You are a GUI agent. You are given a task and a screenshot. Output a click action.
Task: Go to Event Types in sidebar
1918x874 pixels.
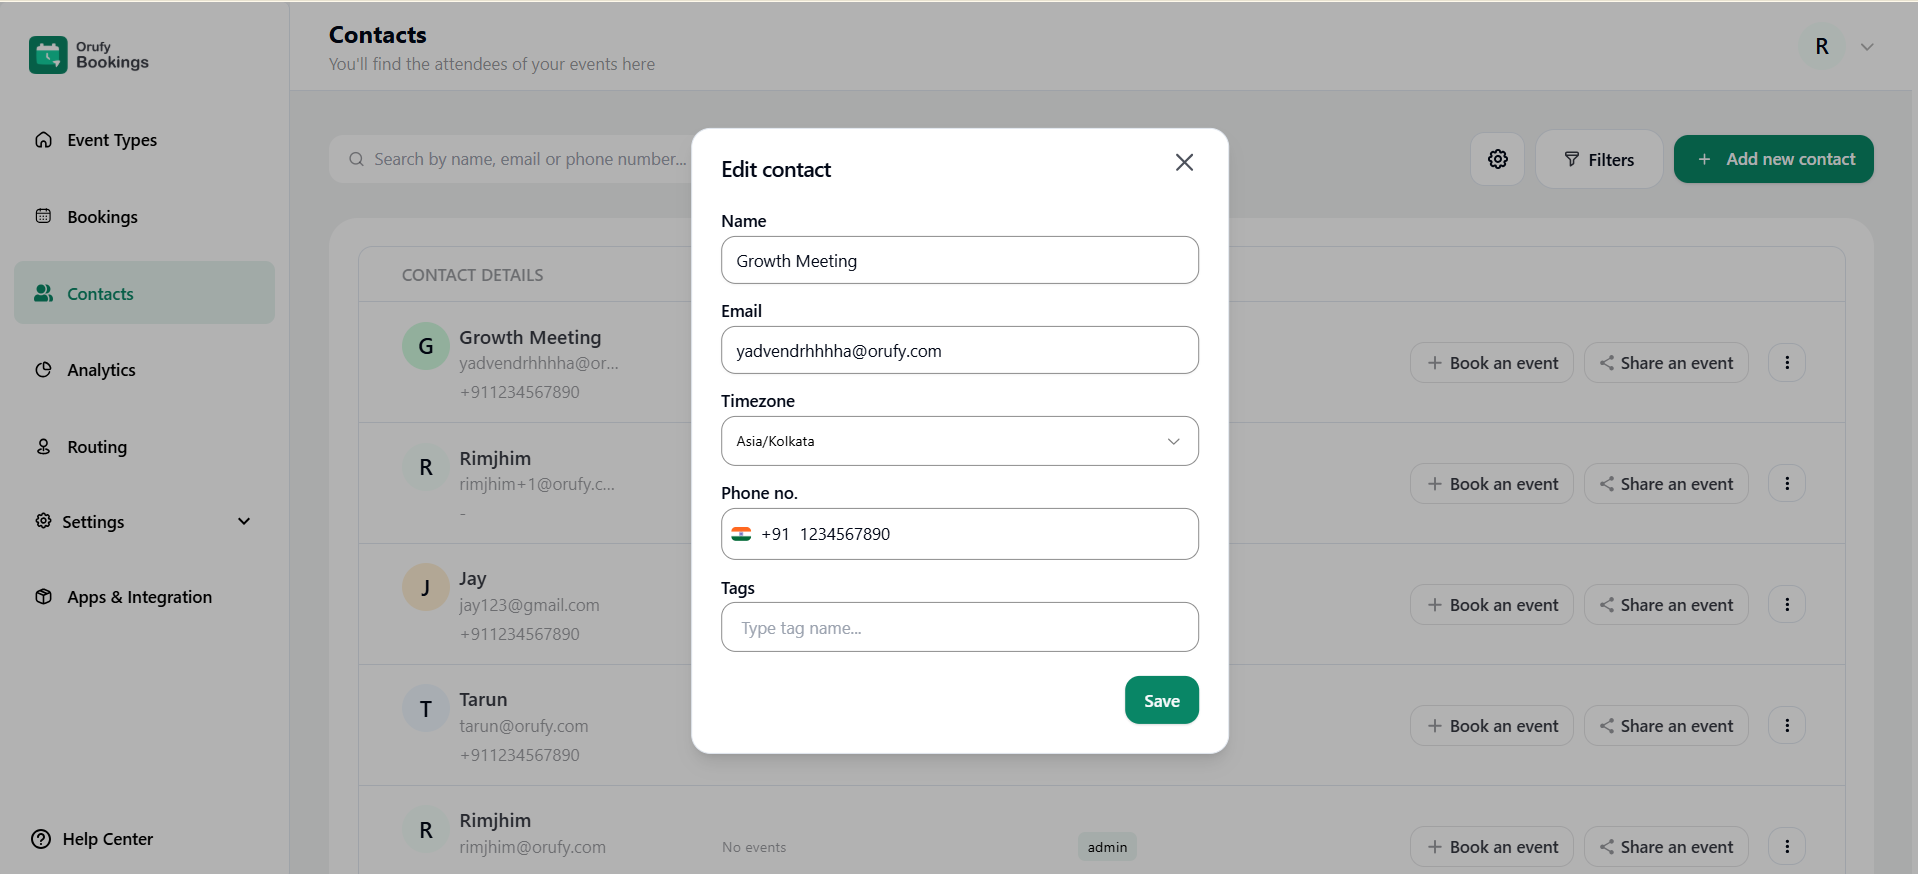112,140
